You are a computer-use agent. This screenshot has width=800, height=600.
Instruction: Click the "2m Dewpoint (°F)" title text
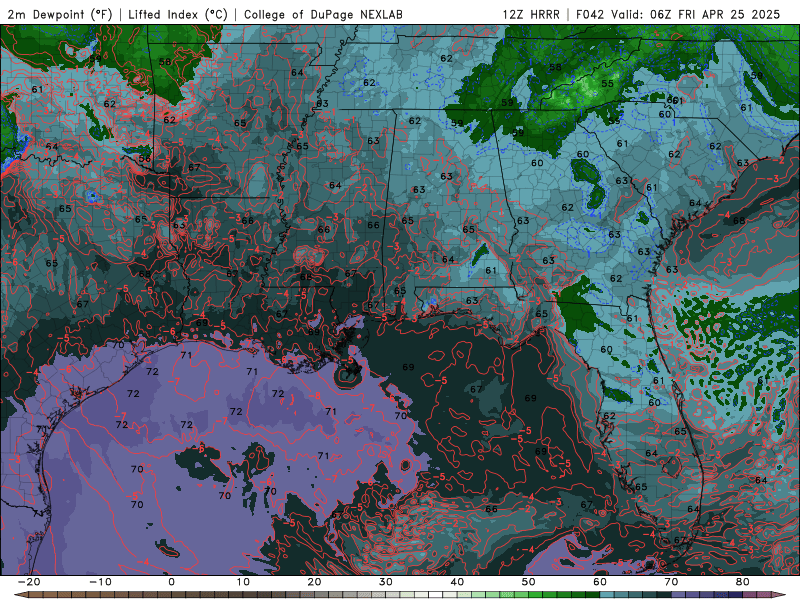click(60, 14)
